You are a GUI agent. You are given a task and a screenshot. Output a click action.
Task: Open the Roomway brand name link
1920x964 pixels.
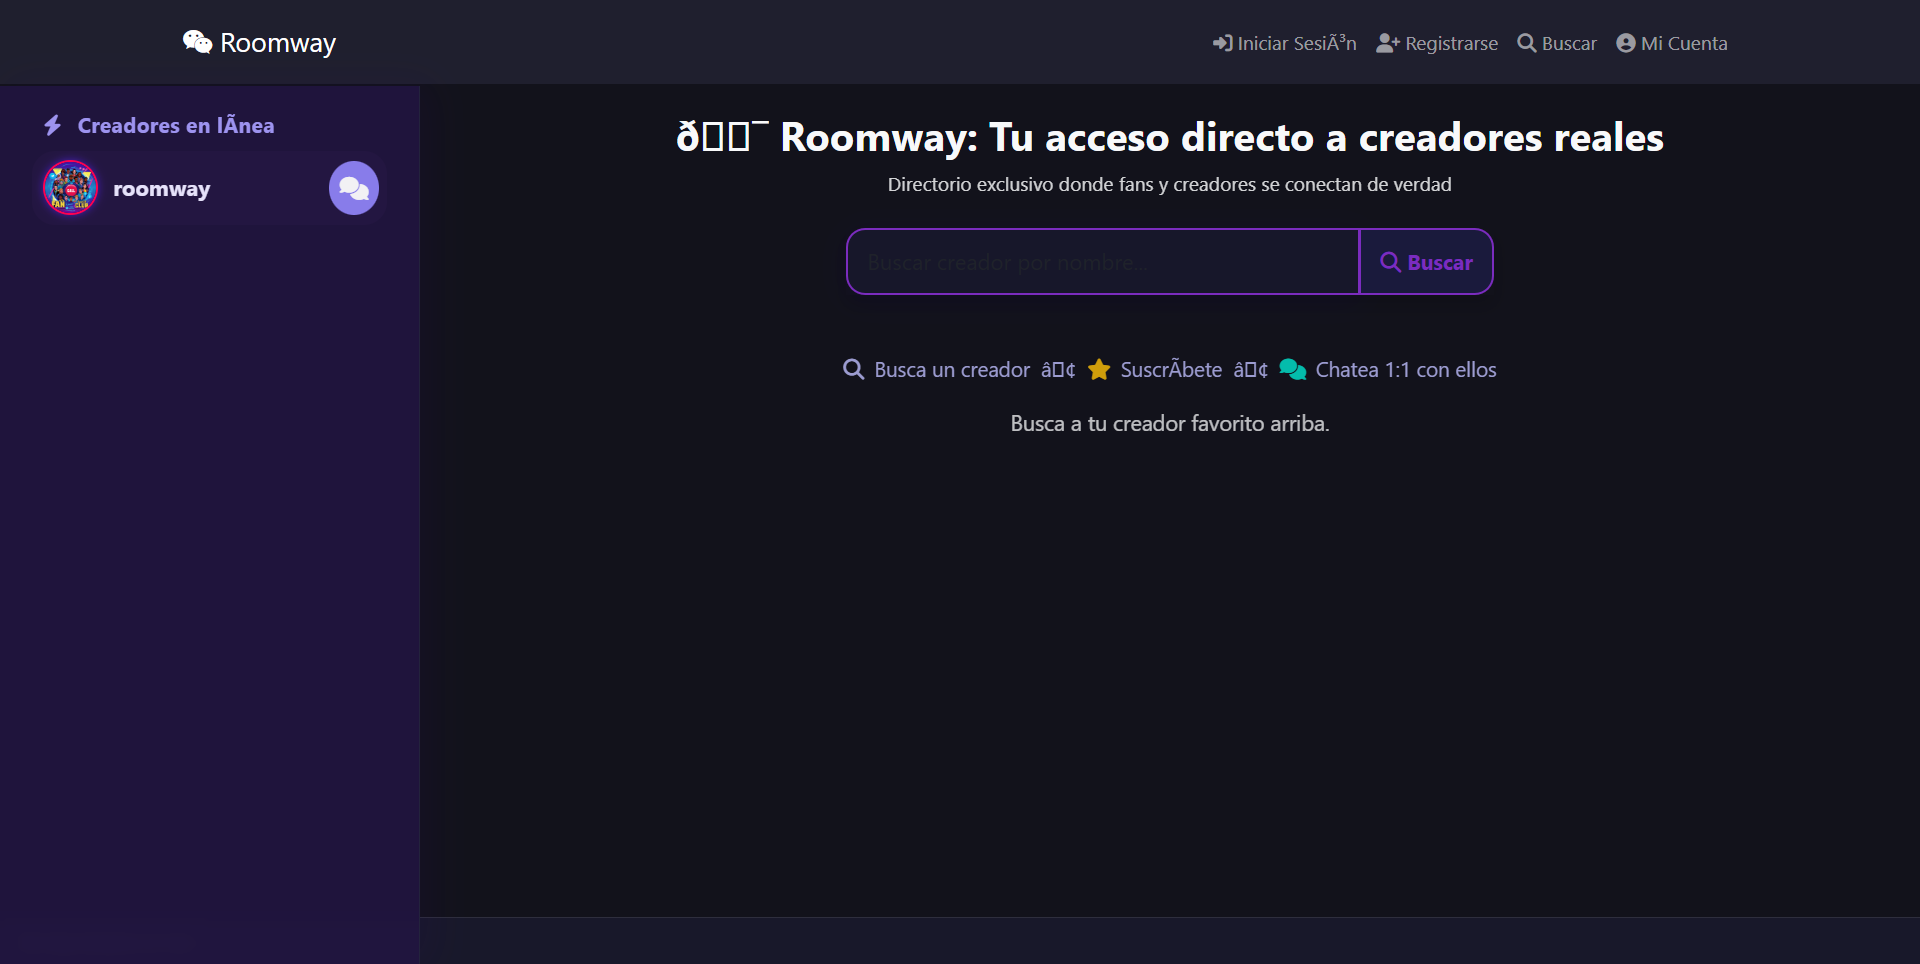tap(278, 43)
